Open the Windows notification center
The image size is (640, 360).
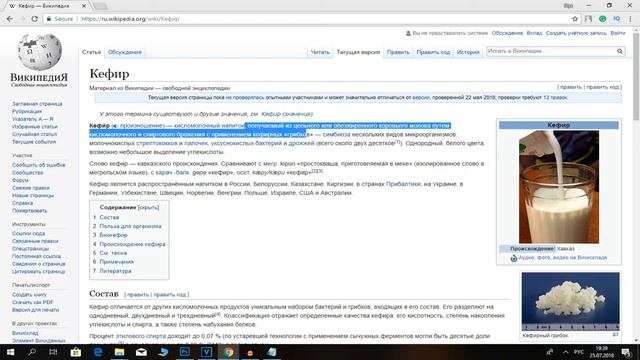626,352
